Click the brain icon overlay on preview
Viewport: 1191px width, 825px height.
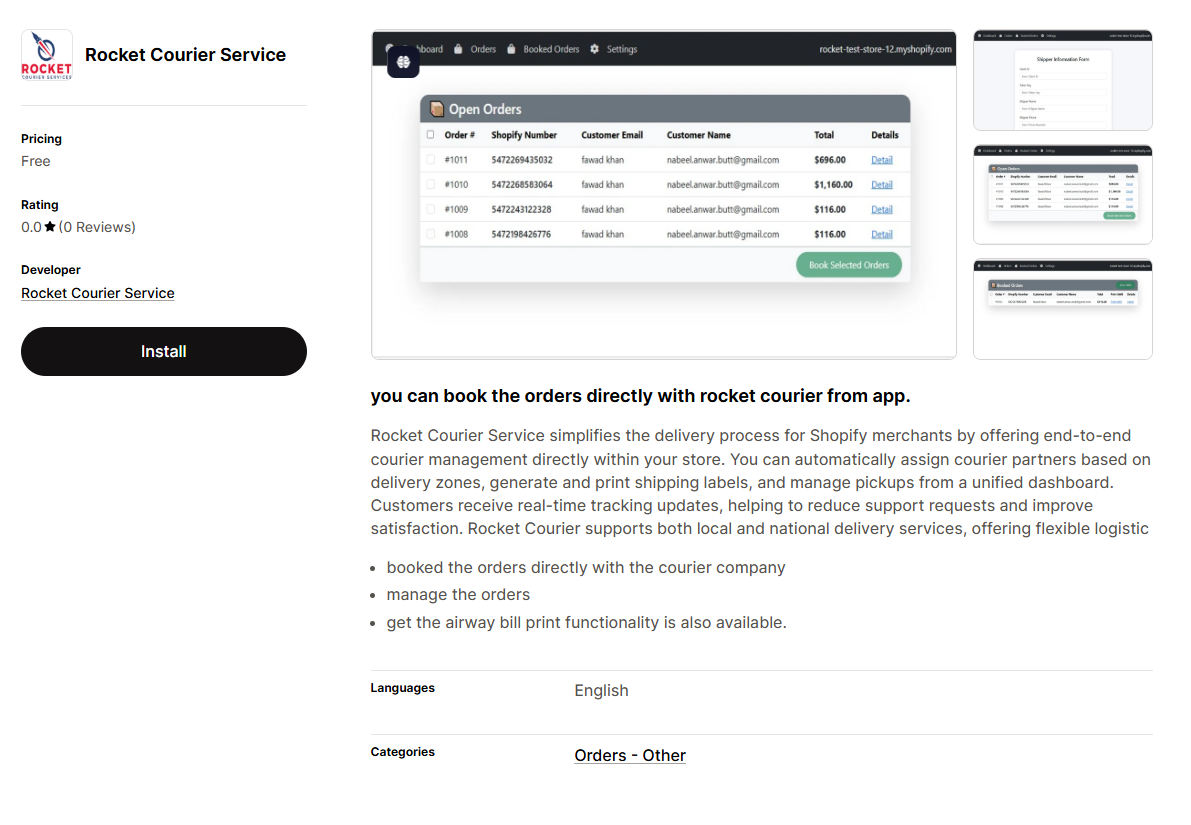point(403,62)
